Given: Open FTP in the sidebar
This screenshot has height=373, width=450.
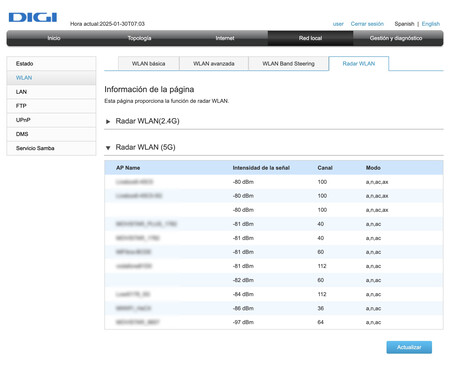Looking at the screenshot, I should pos(51,106).
